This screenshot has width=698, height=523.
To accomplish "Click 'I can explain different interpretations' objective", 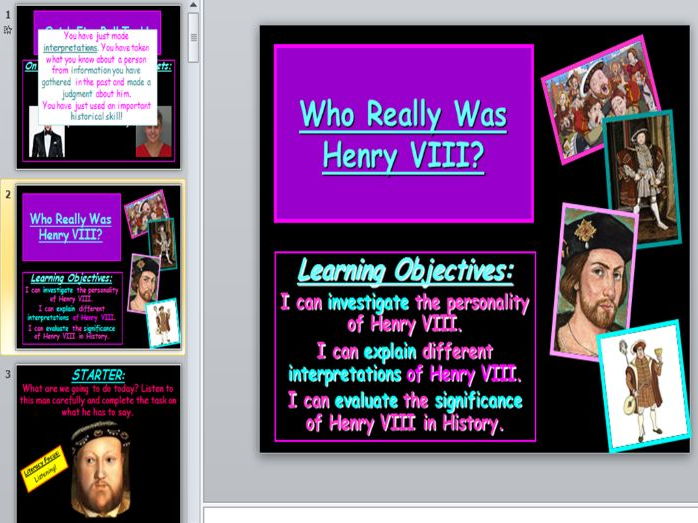I will point(404,363).
